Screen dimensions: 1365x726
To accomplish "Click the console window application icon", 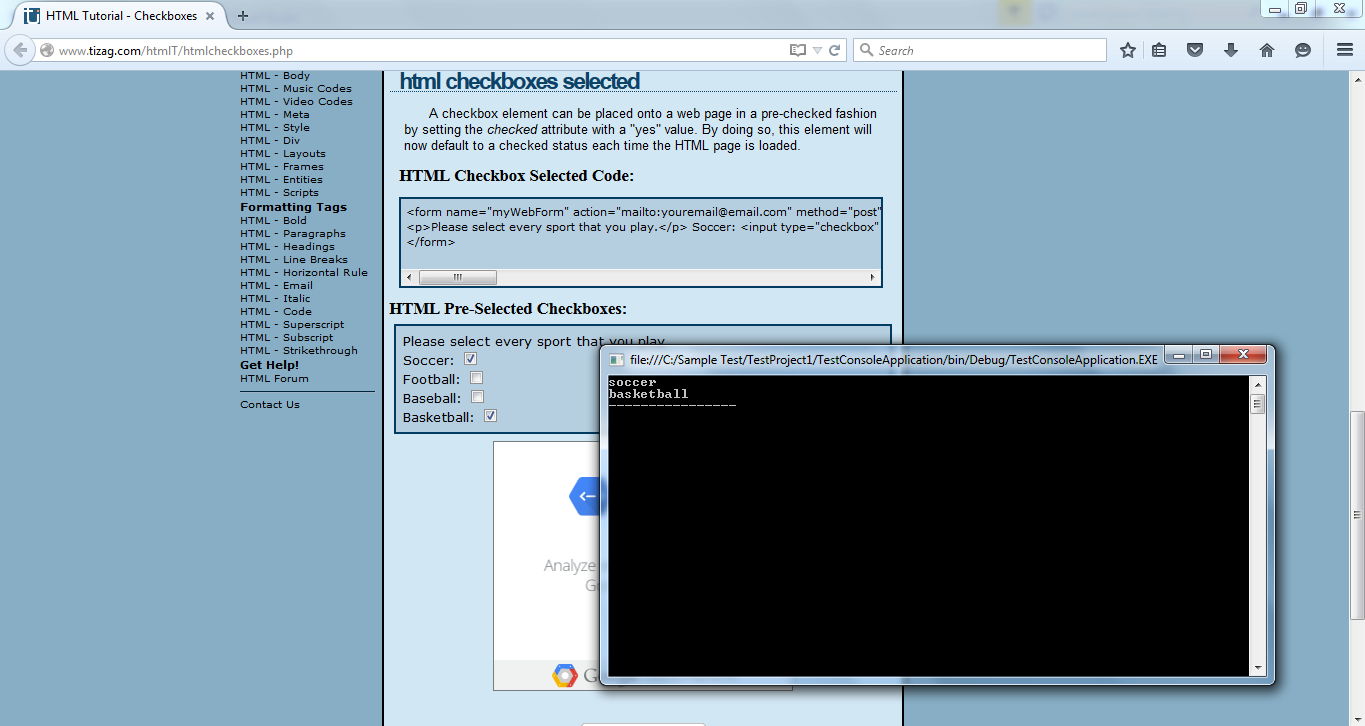I will pos(617,359).
